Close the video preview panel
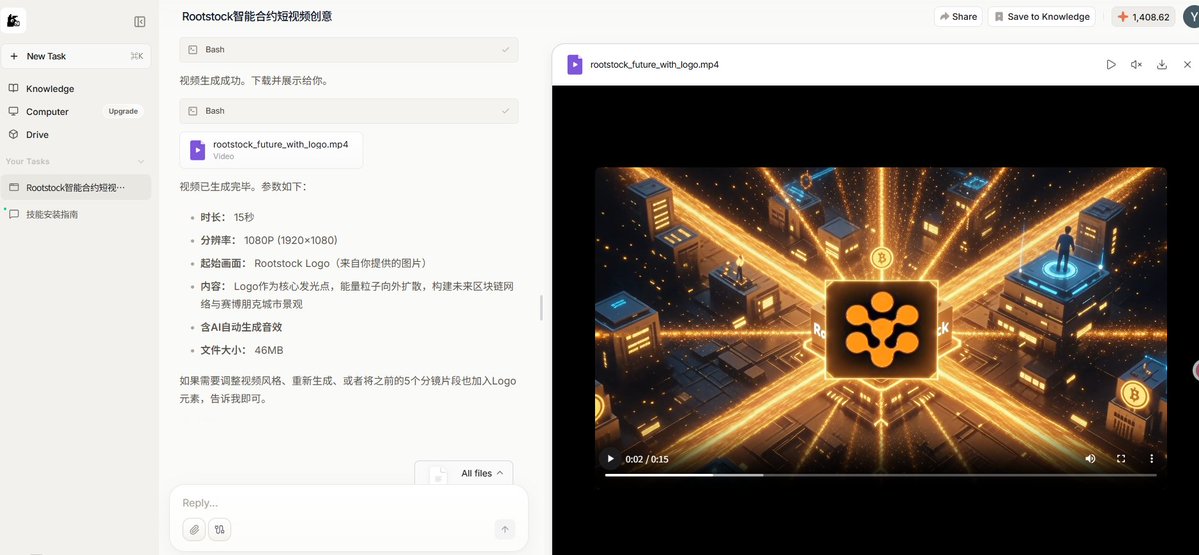 (x=1187, y=64)
